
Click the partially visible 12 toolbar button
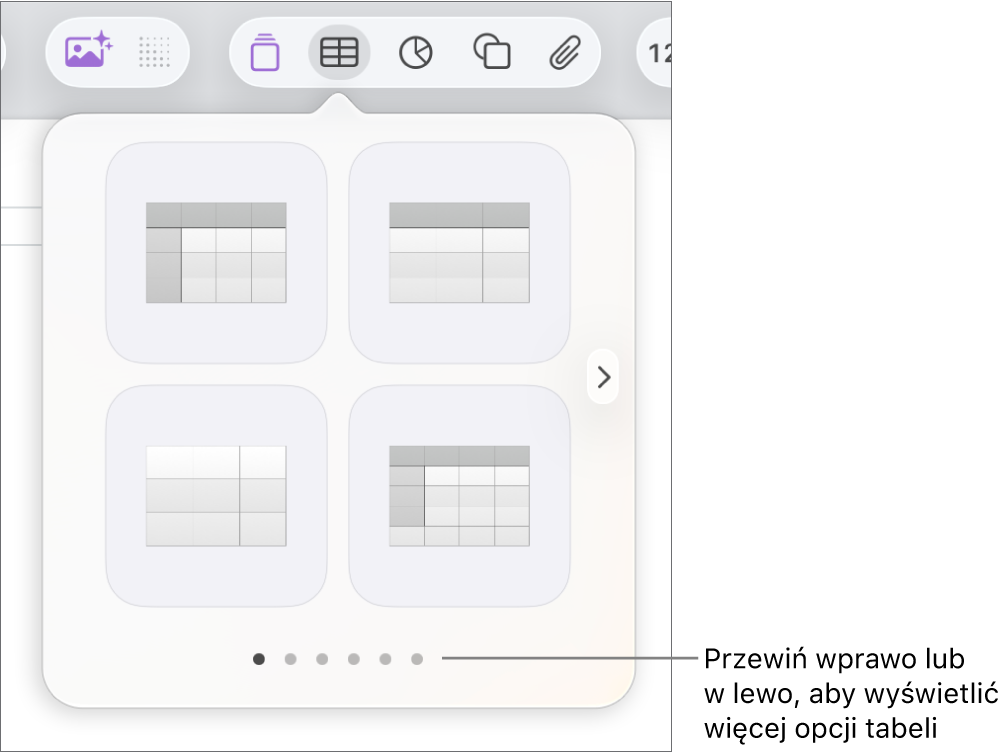(x=655, y=53)
